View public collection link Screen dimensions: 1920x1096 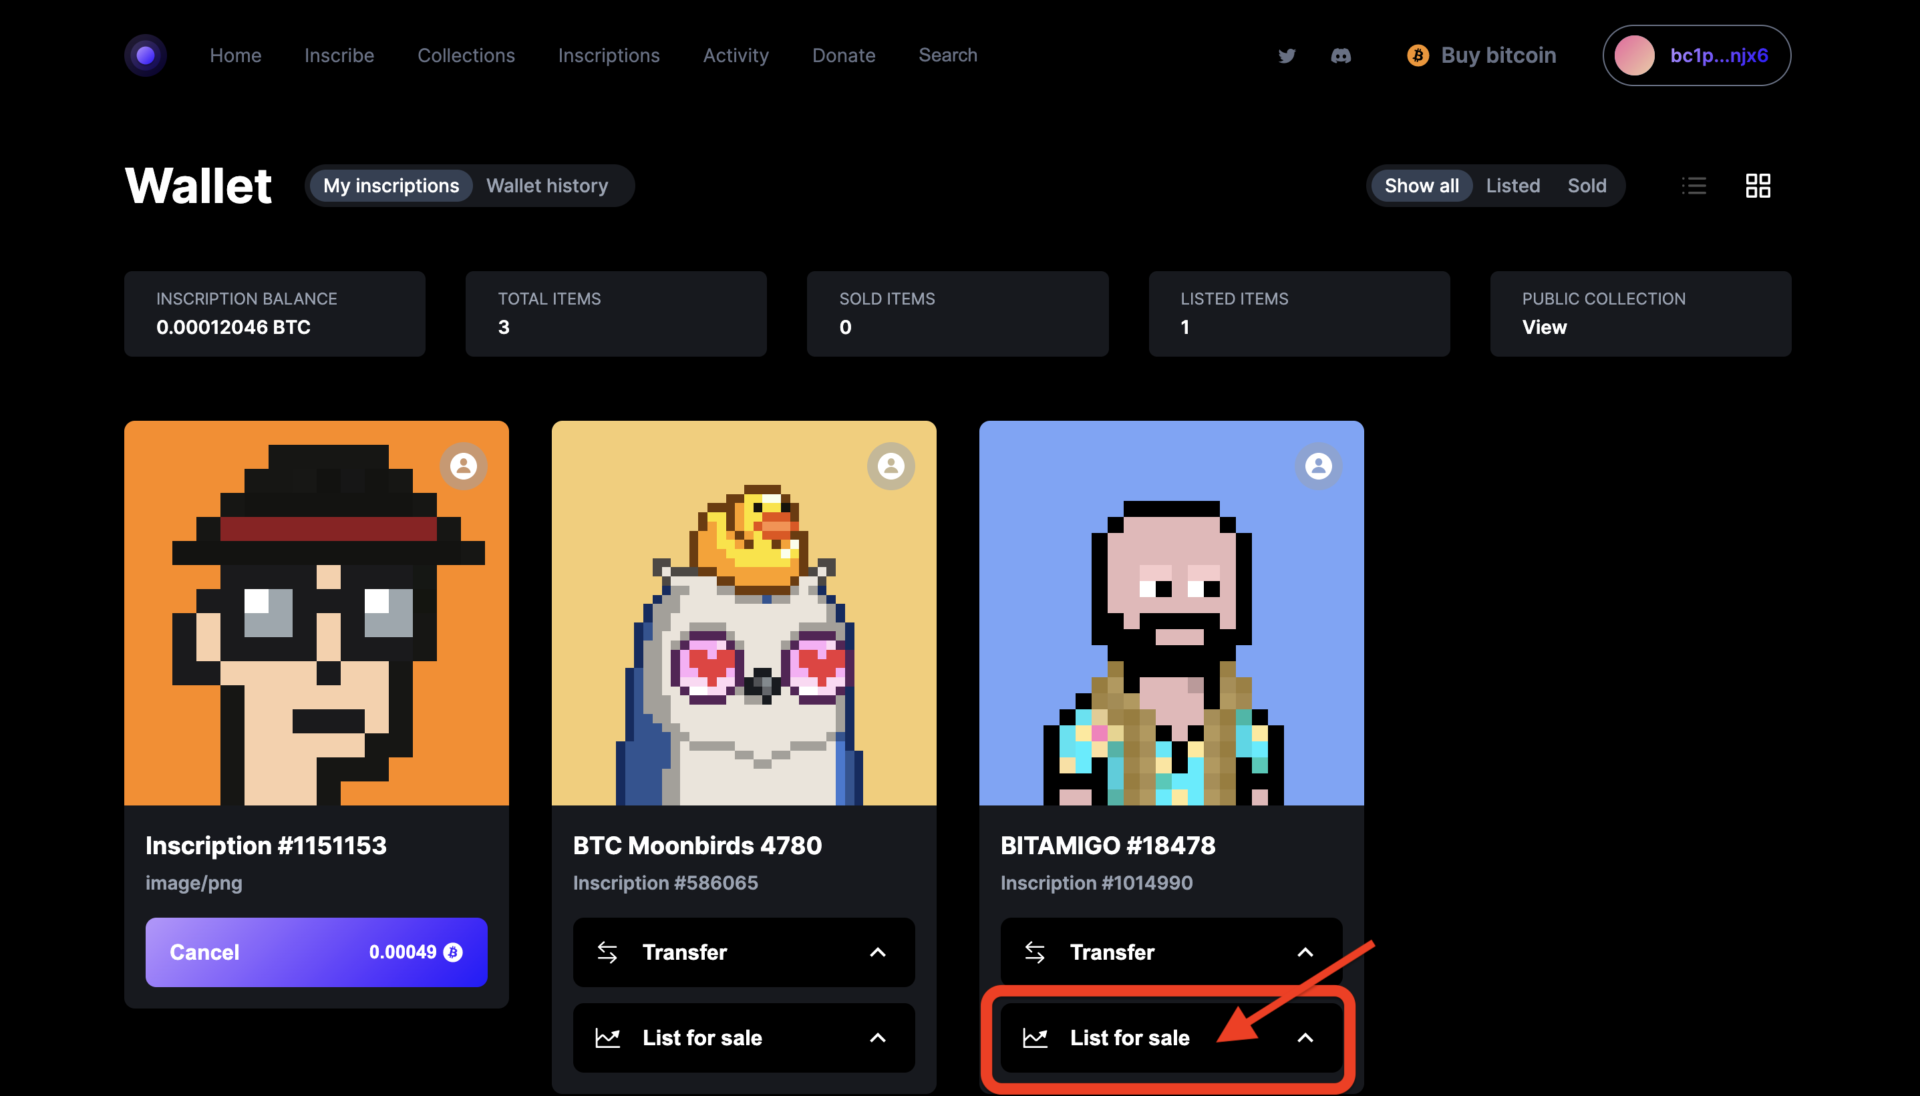[x=1544, y=327]
